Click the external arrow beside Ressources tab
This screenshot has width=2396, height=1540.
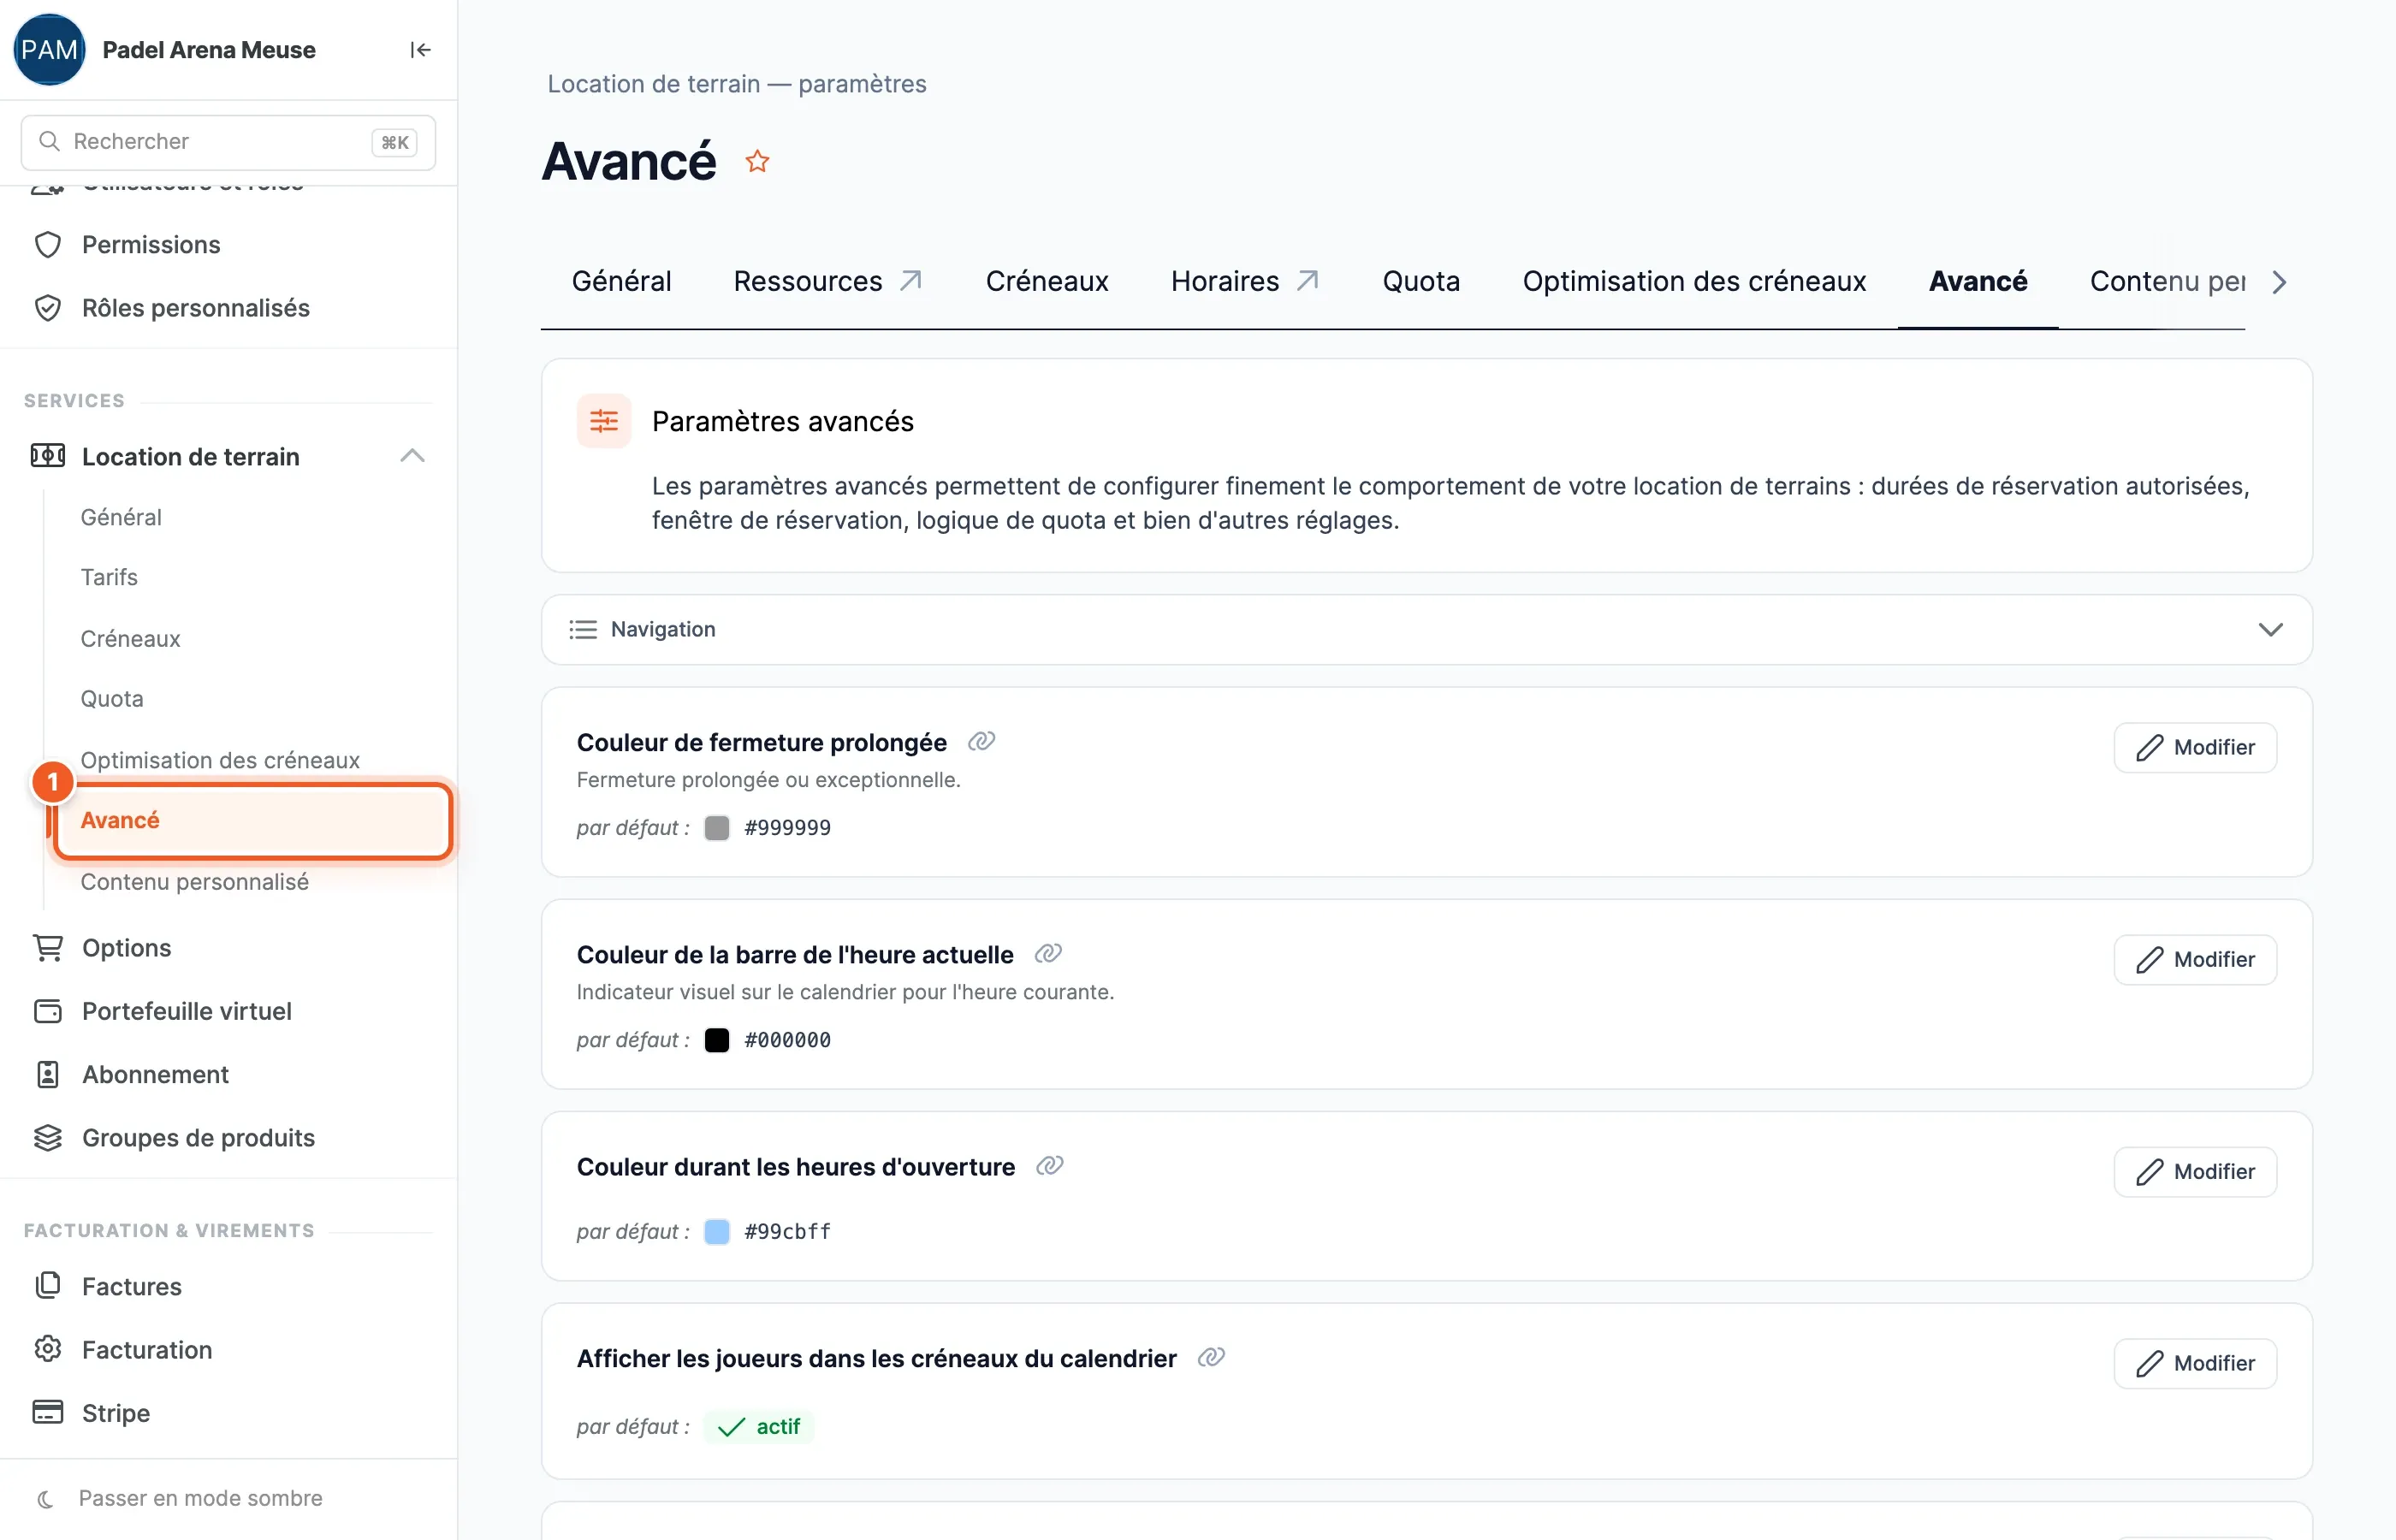[x=911, y=281]
